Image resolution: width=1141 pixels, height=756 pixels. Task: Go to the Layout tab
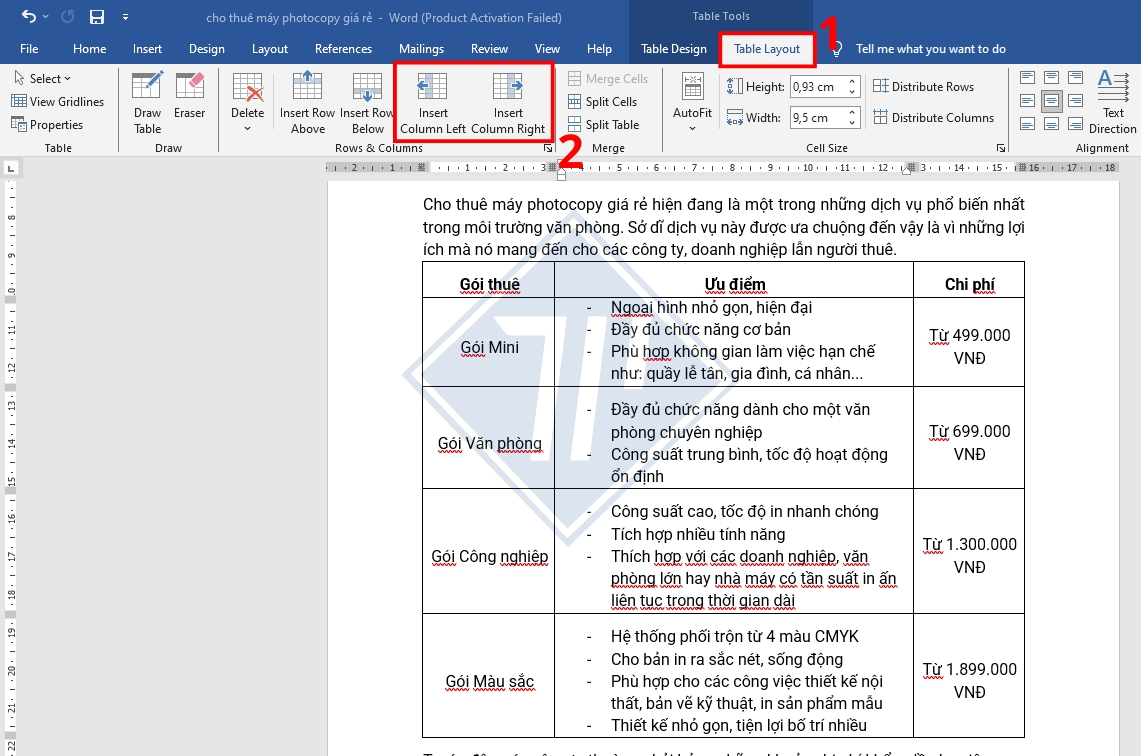pos(270,49)
